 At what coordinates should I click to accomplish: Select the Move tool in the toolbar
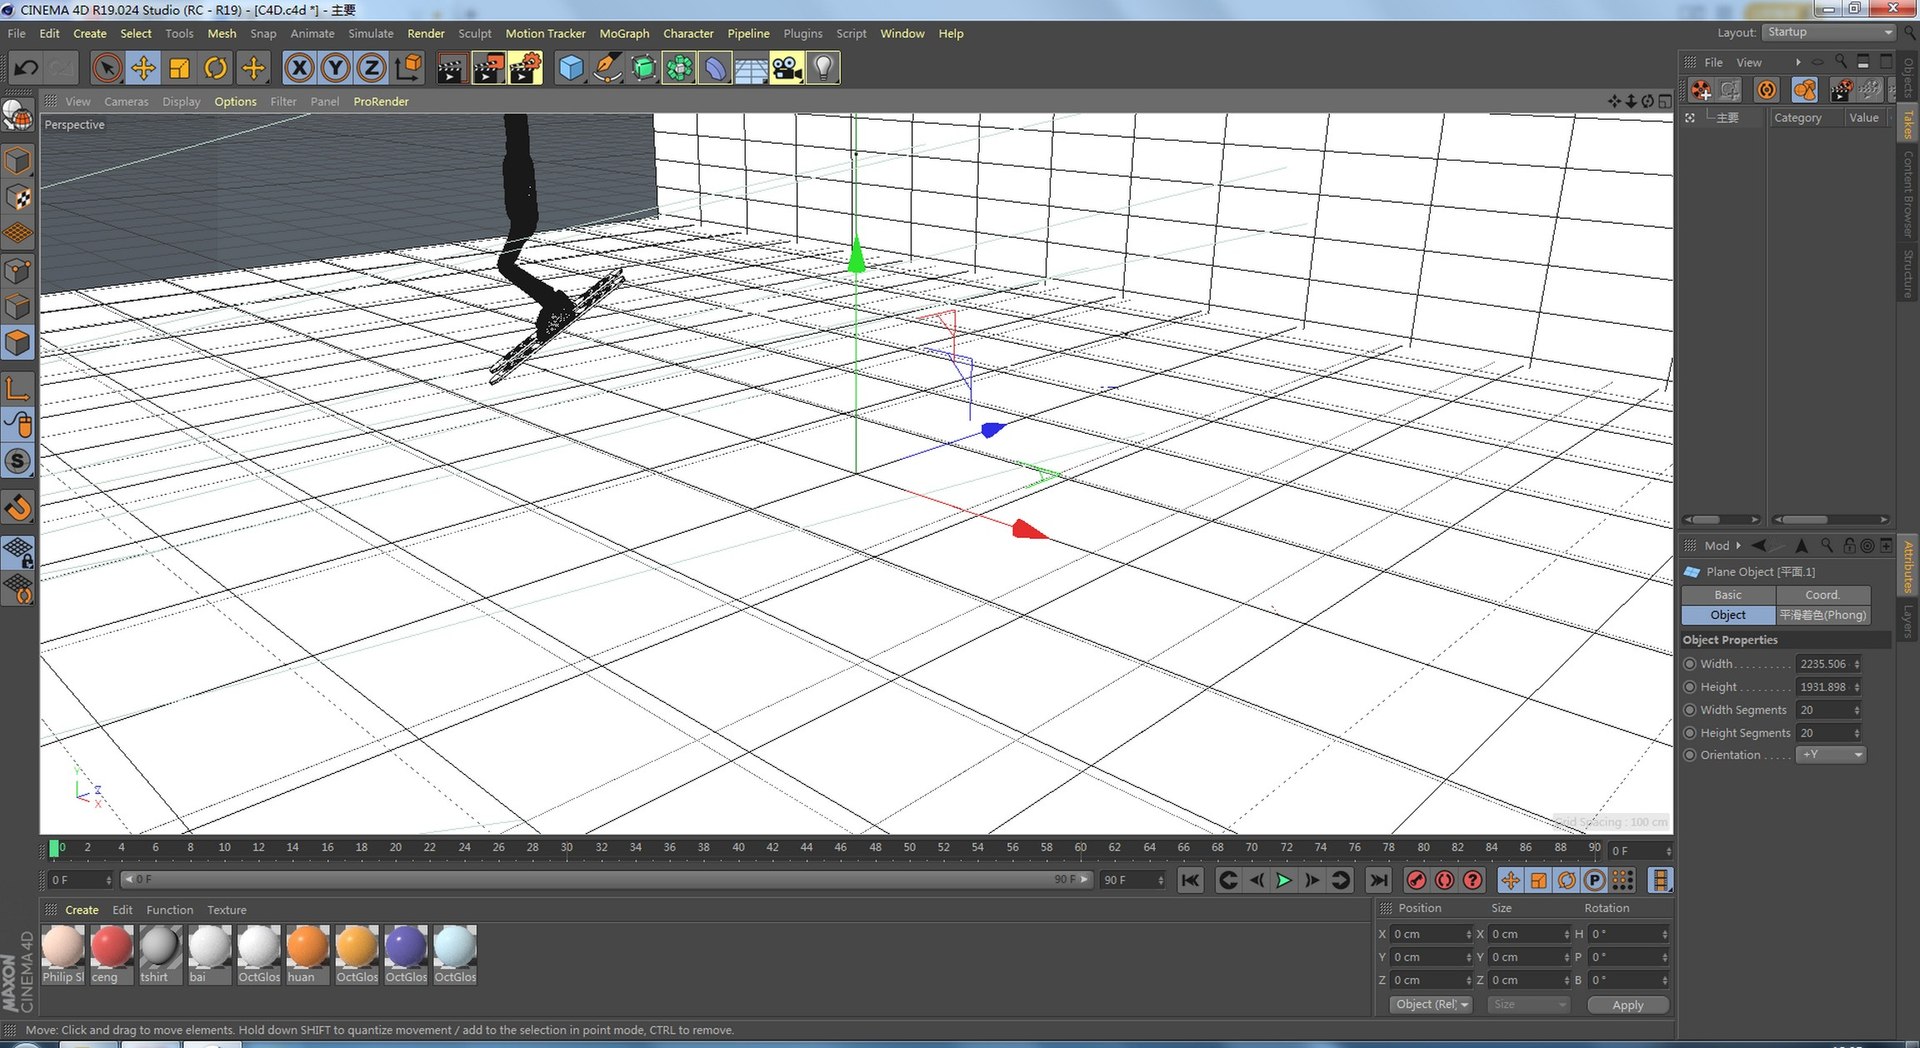(143, 68)
